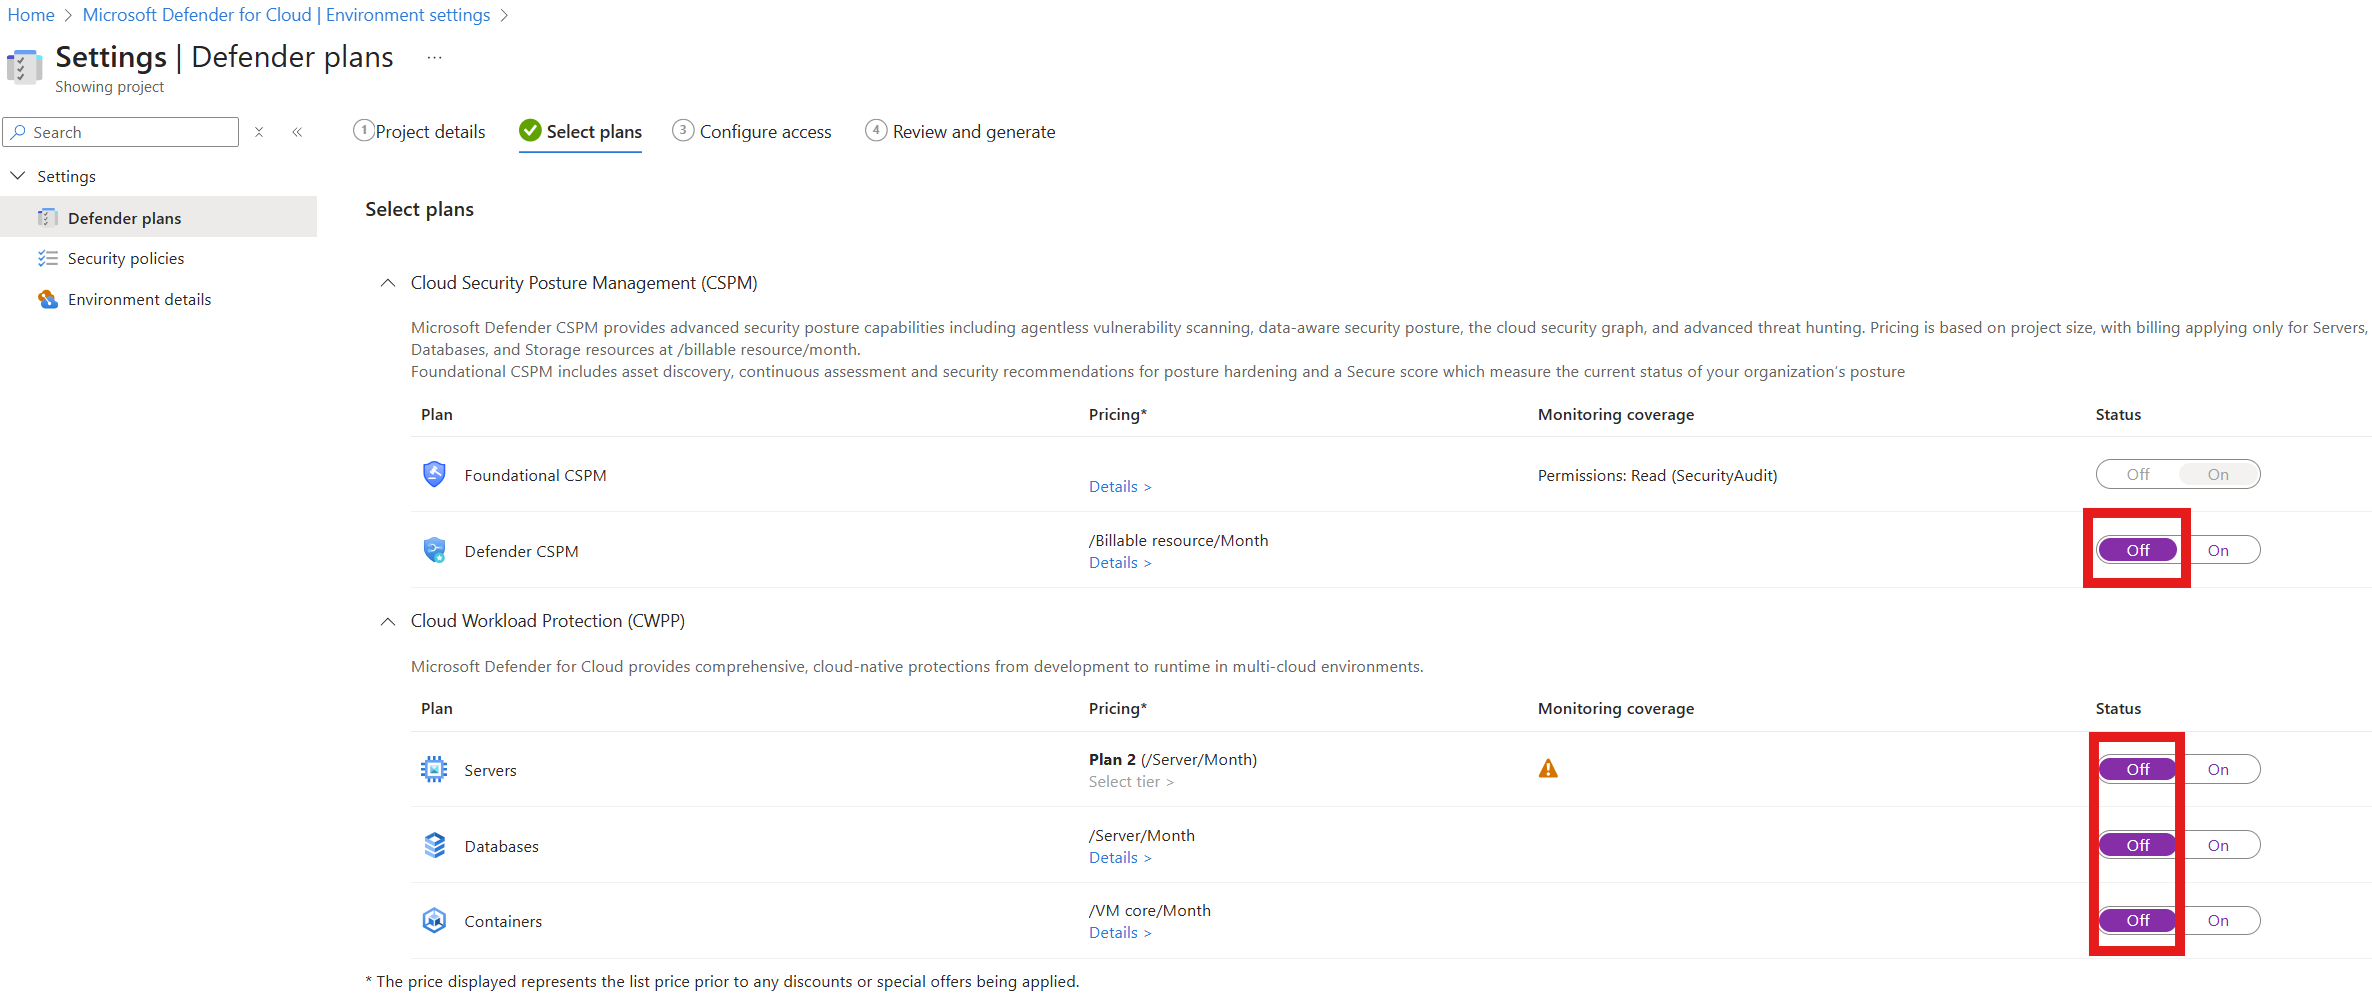Switch Containers plan to On

(2218, 920)
